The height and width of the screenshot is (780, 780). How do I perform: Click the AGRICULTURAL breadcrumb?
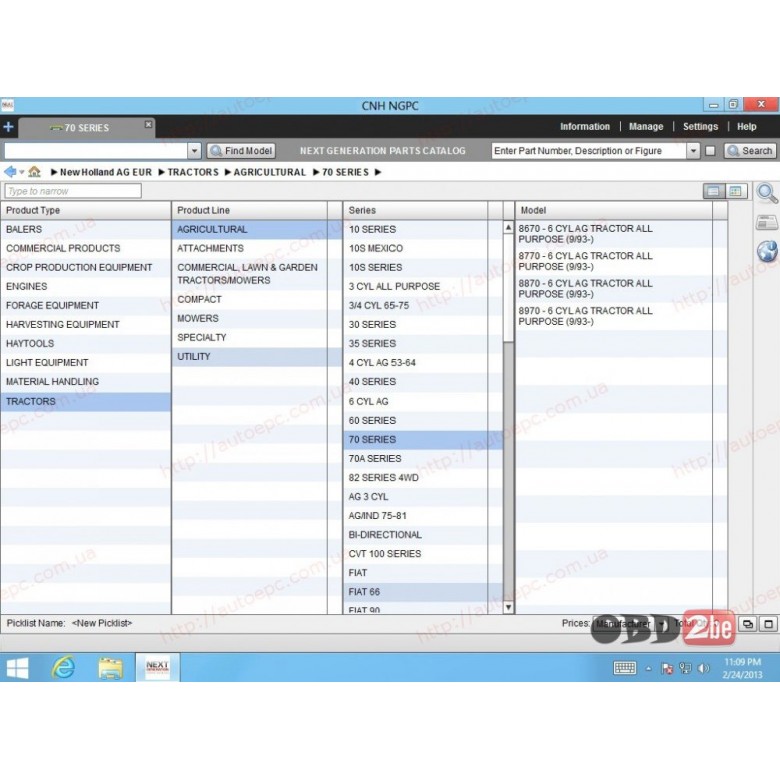(270, 172)
